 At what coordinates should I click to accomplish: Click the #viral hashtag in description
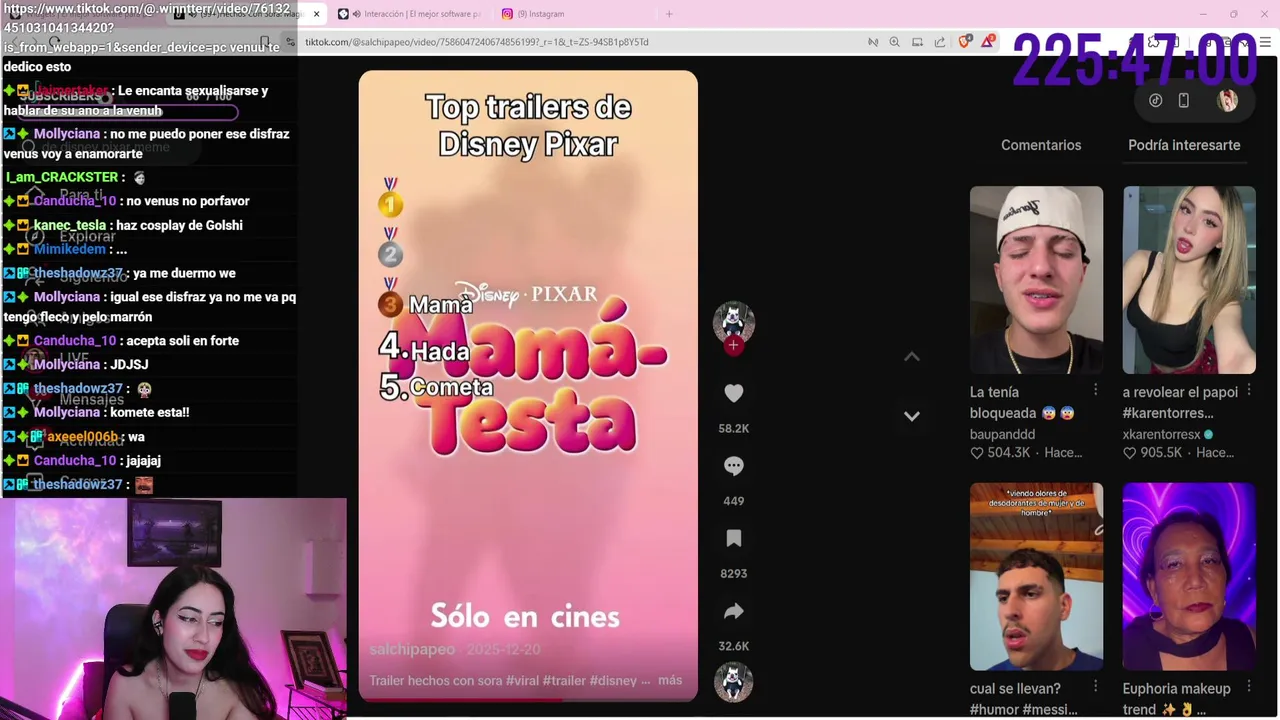click(522, 680)
